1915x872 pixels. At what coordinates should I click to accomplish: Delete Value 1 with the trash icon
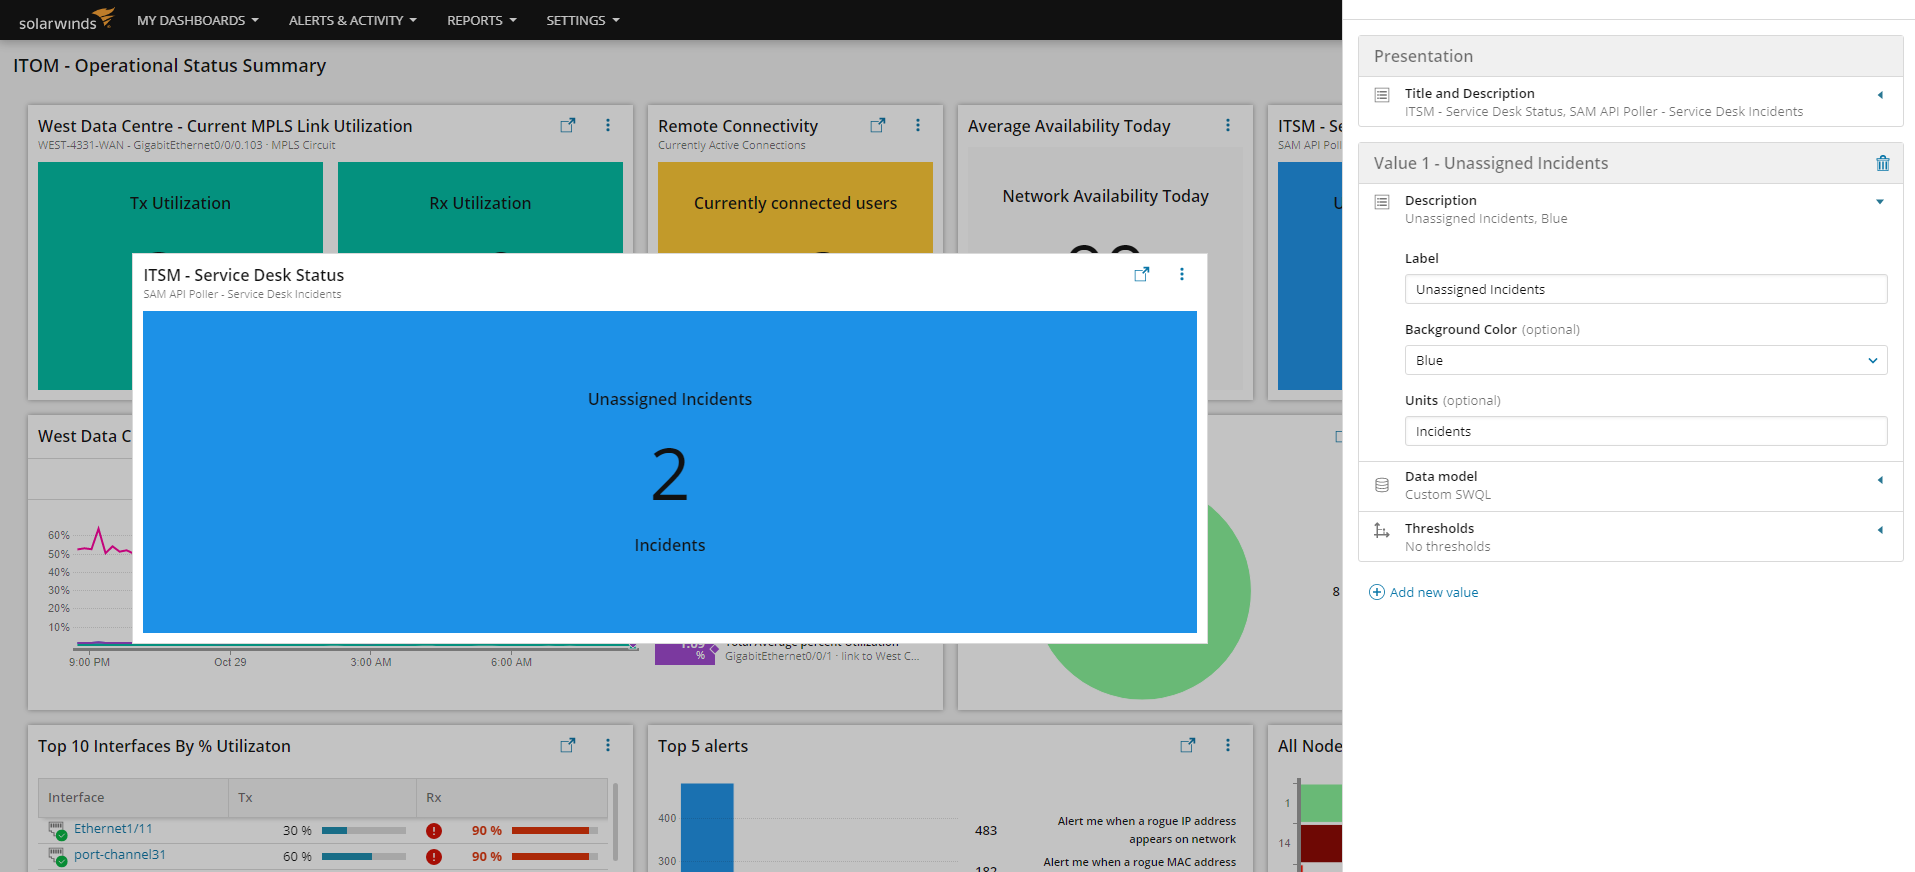(x=1883, y=163)
